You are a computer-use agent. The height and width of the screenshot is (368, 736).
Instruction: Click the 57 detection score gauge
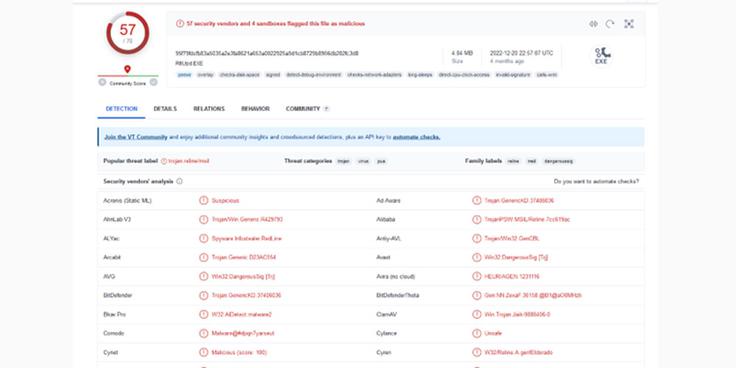tap(128, 33)
